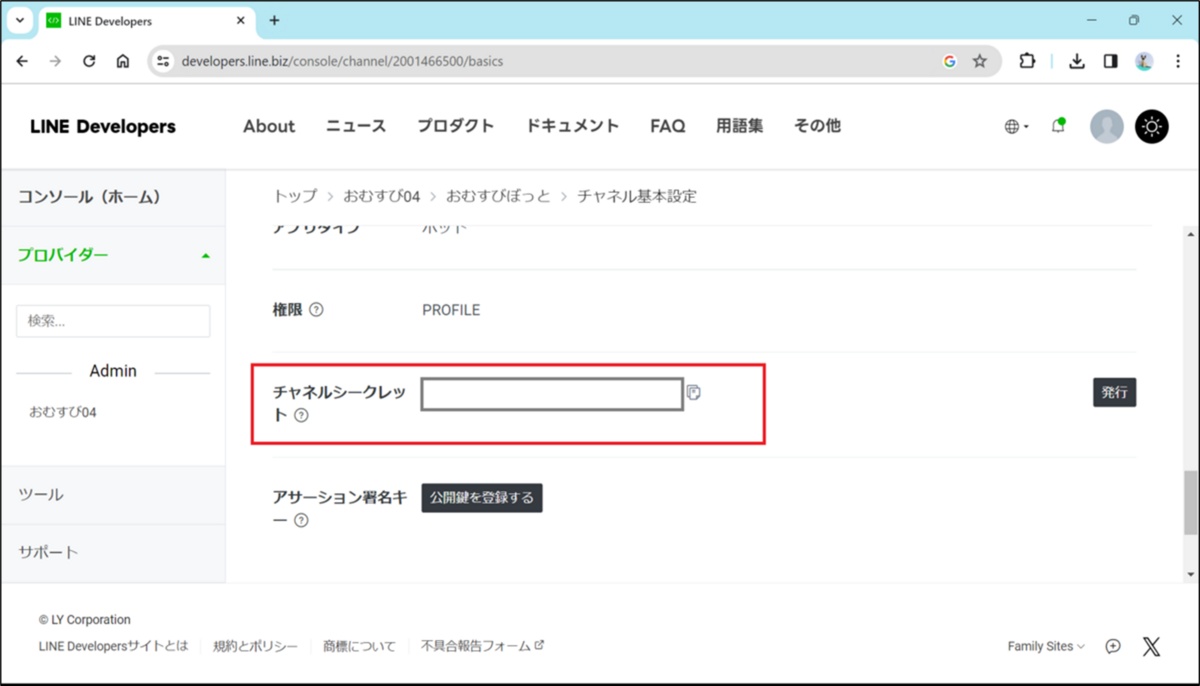Toggle the browser side panel icon
This screenshot has height=686, width=1200.
(1110, 61)
